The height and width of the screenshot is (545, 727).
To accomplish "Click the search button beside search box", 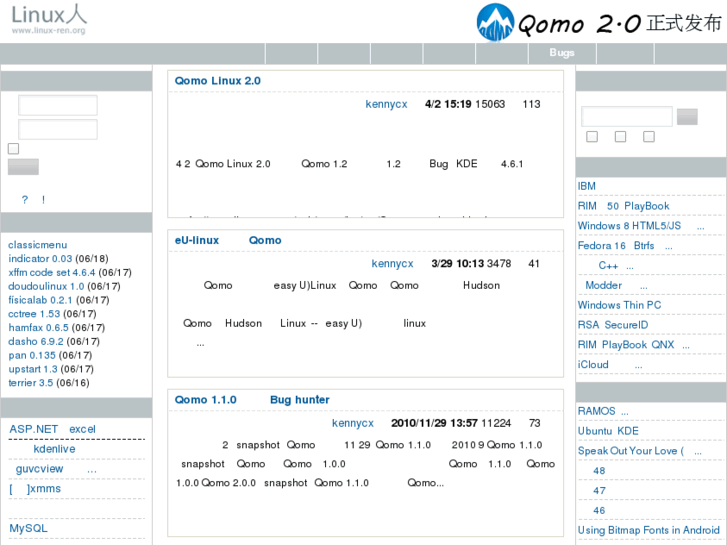I will click(x=687, y=117).
